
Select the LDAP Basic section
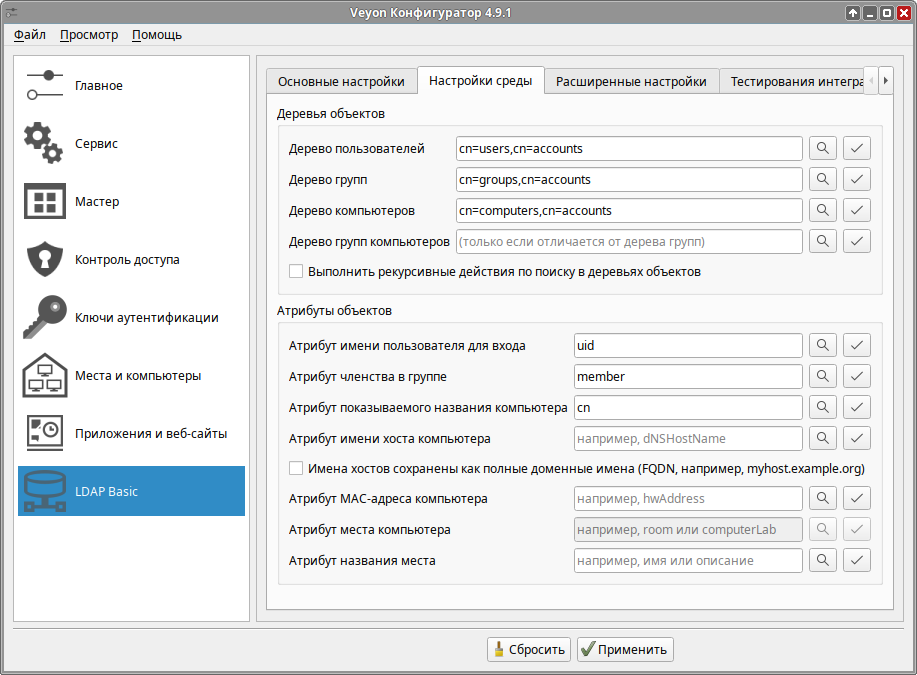coord(132,491)
